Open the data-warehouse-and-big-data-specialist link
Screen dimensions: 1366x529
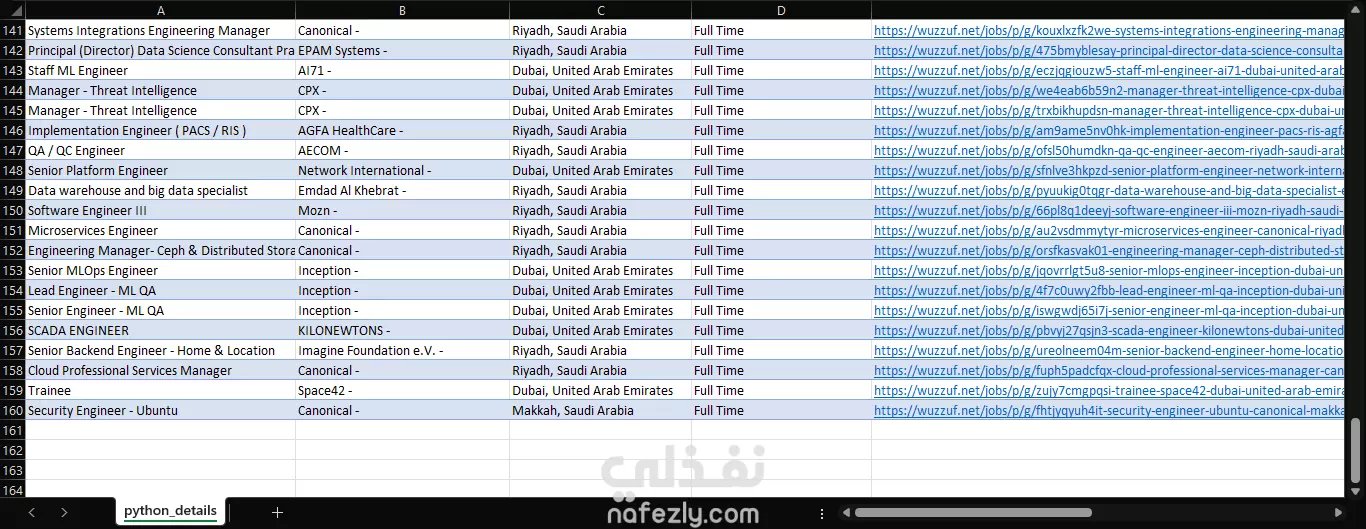click(x=1109, y=190)
